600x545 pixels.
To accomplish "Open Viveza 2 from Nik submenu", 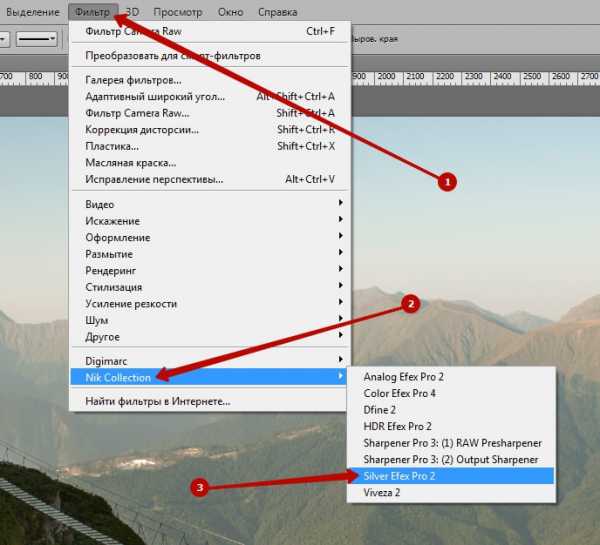I will click(384, 492).
